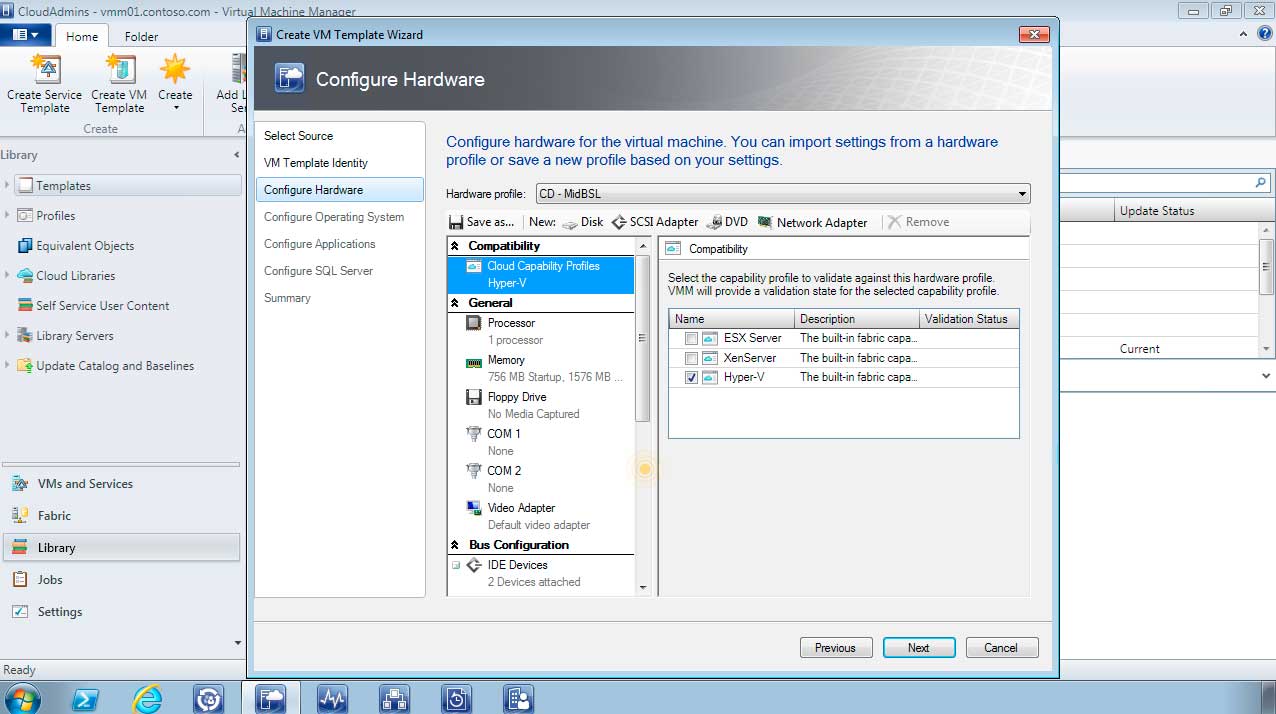Expand the Templates library node

tap(8, 185)
